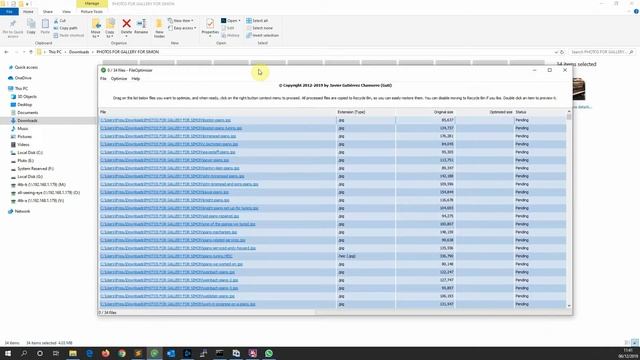This screenshot has width=640, height=360.
Task: Sort by the Status column header
Action: [540, 112]
